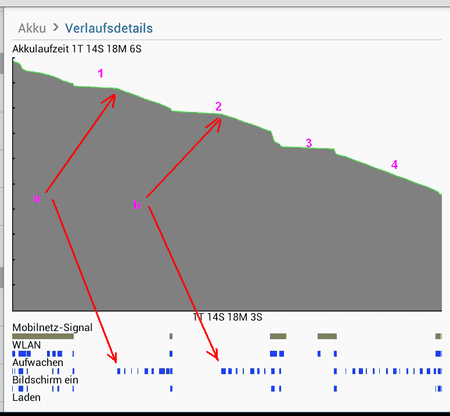The height and width of the screenshot is (416, 450).
Task: Click the Bildschirm ein row label
Action: pyautogui.click(x=45, y=380)
